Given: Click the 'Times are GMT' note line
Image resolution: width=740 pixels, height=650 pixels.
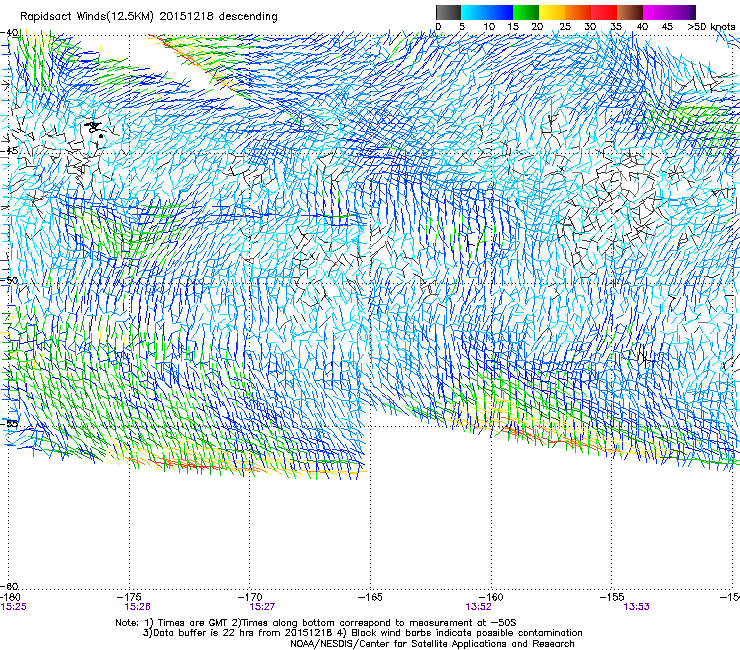Looking at the screenshot, I should coord(316,623).
